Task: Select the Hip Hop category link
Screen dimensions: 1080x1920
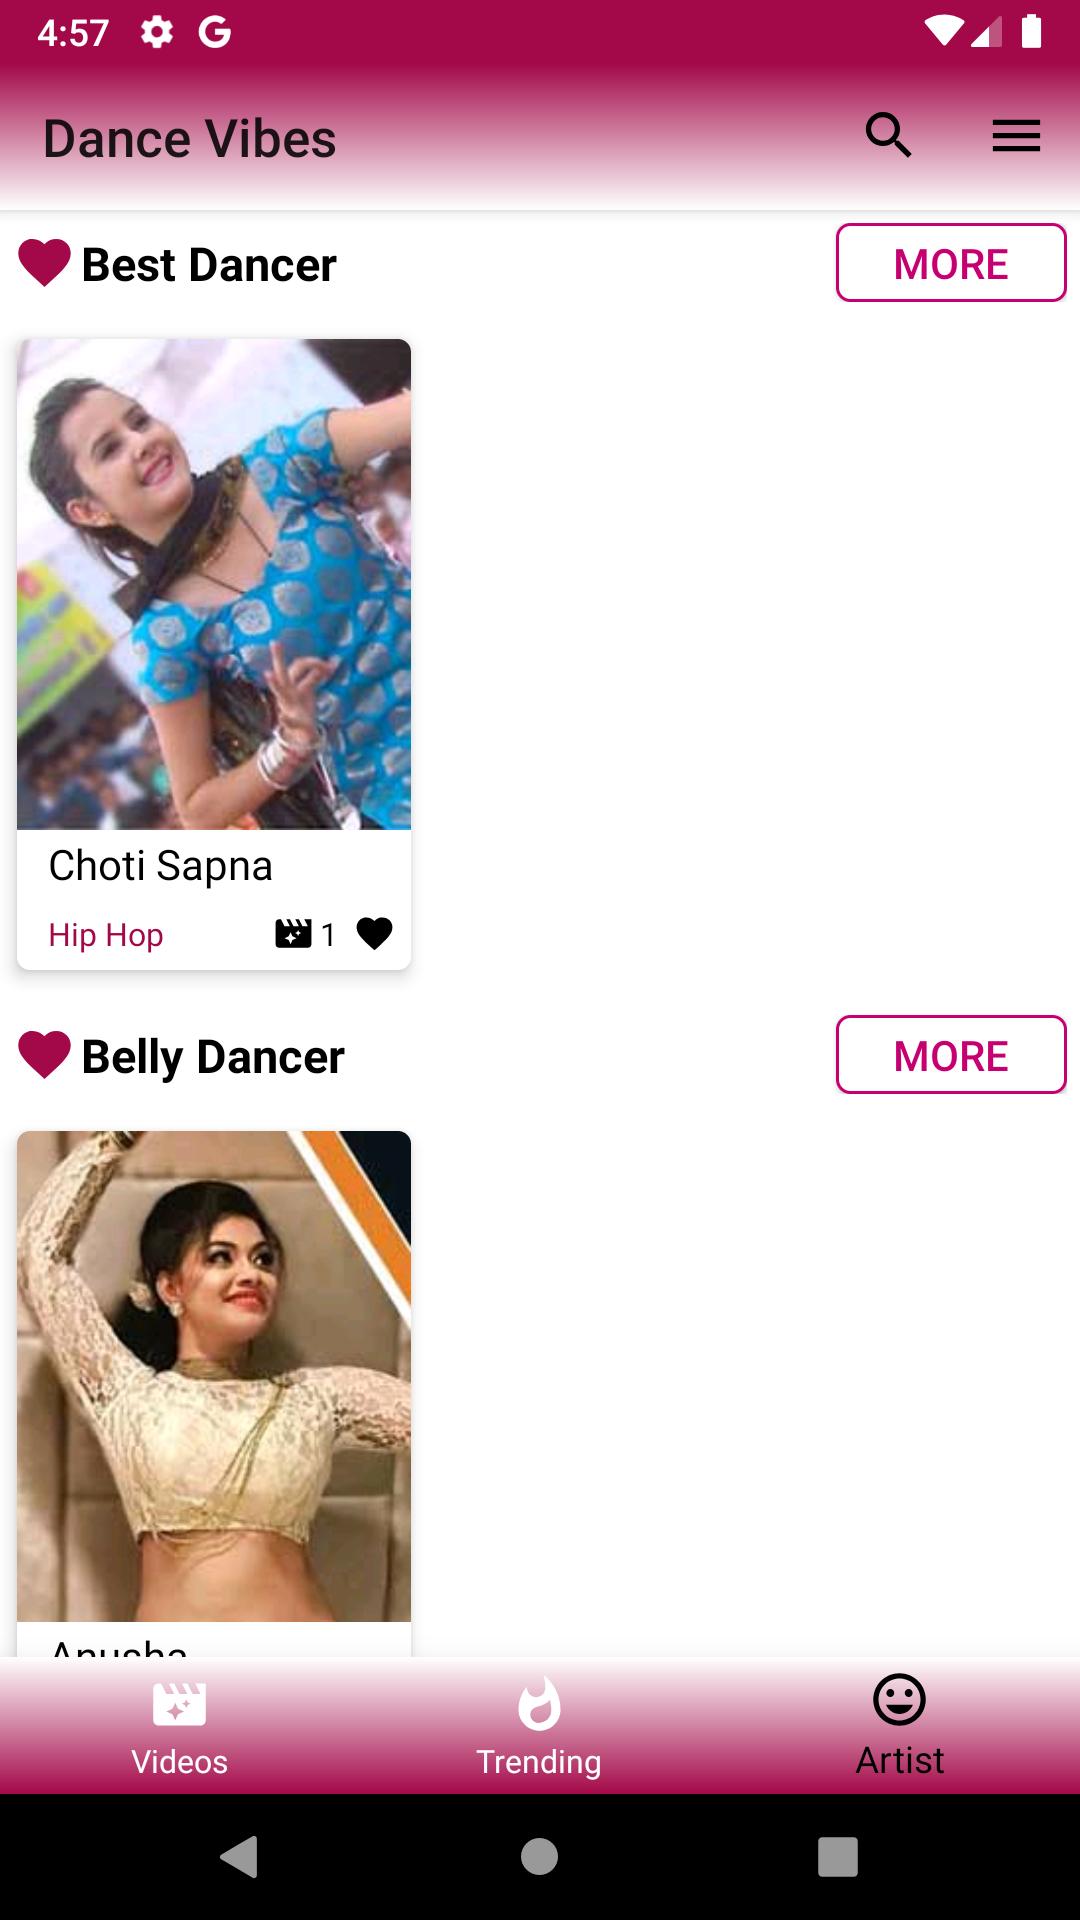Action: [106, 935]
